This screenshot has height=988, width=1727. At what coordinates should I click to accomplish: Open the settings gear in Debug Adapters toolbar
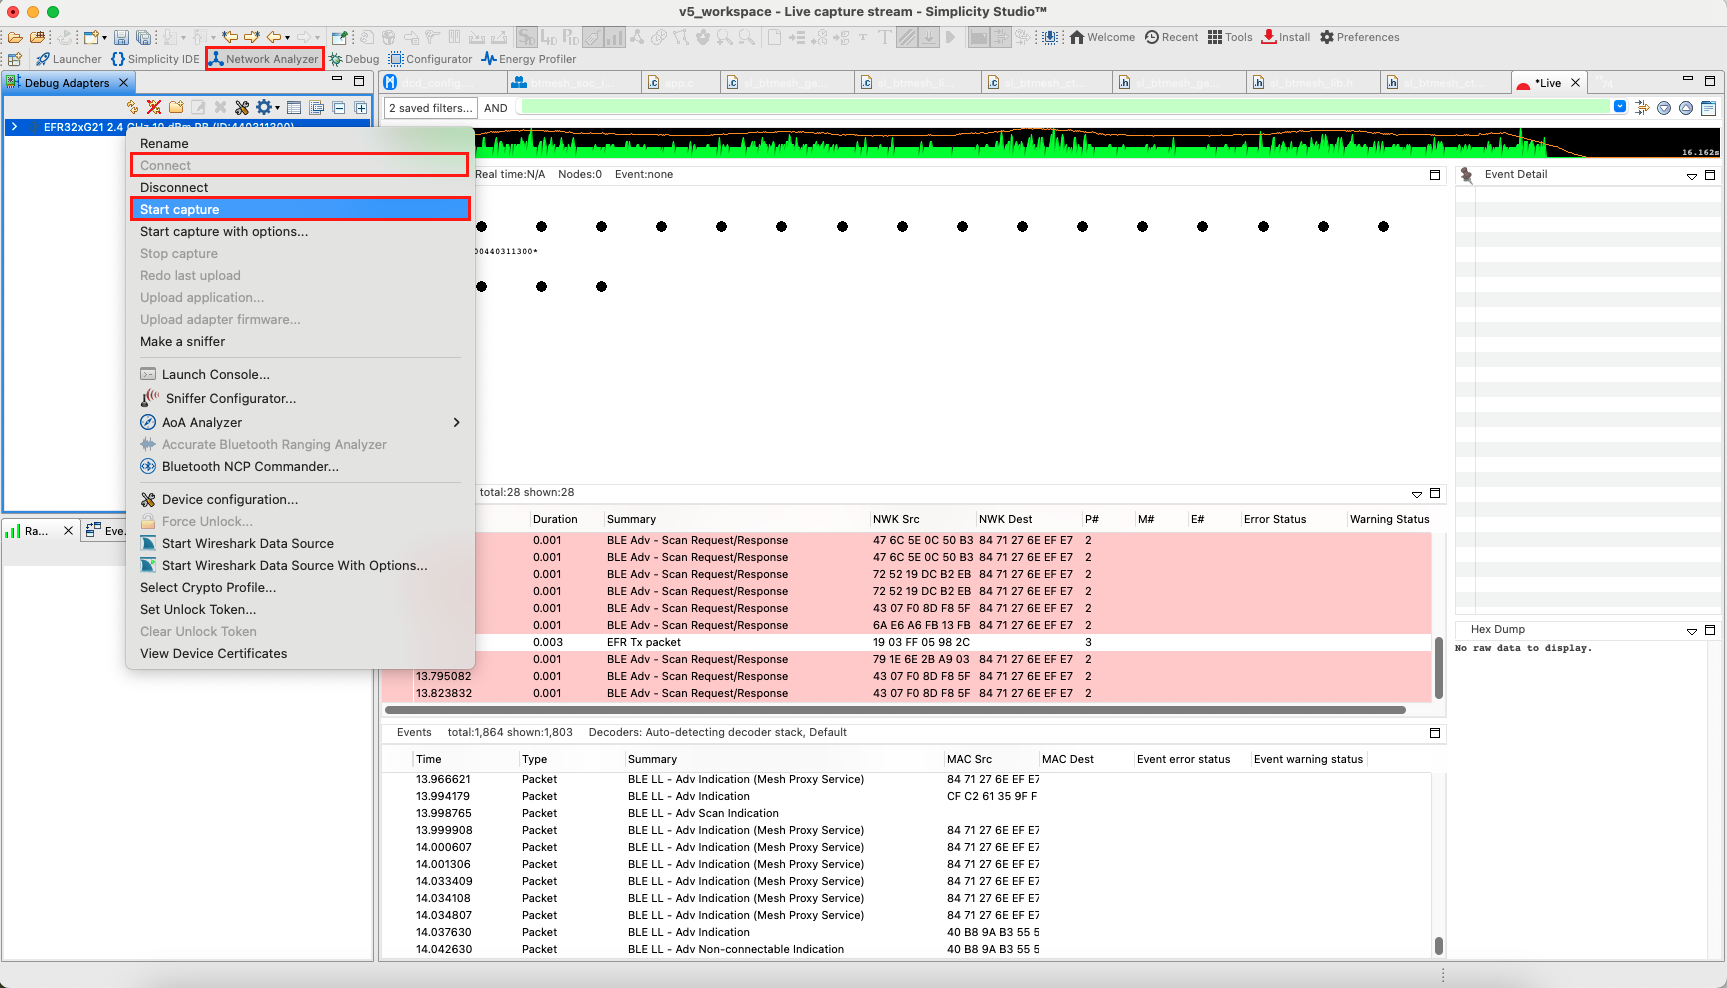(x=265, y=106)
